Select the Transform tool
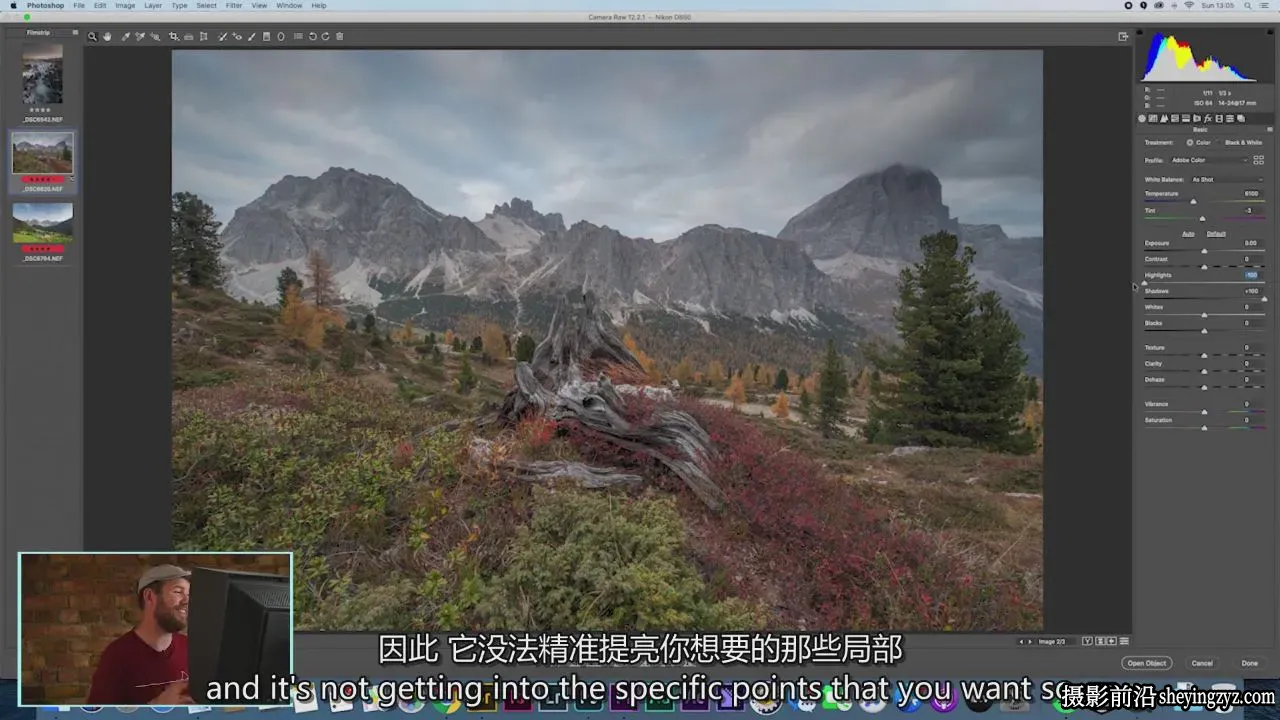Screen dimensions: 1280x720 point(203,37)
